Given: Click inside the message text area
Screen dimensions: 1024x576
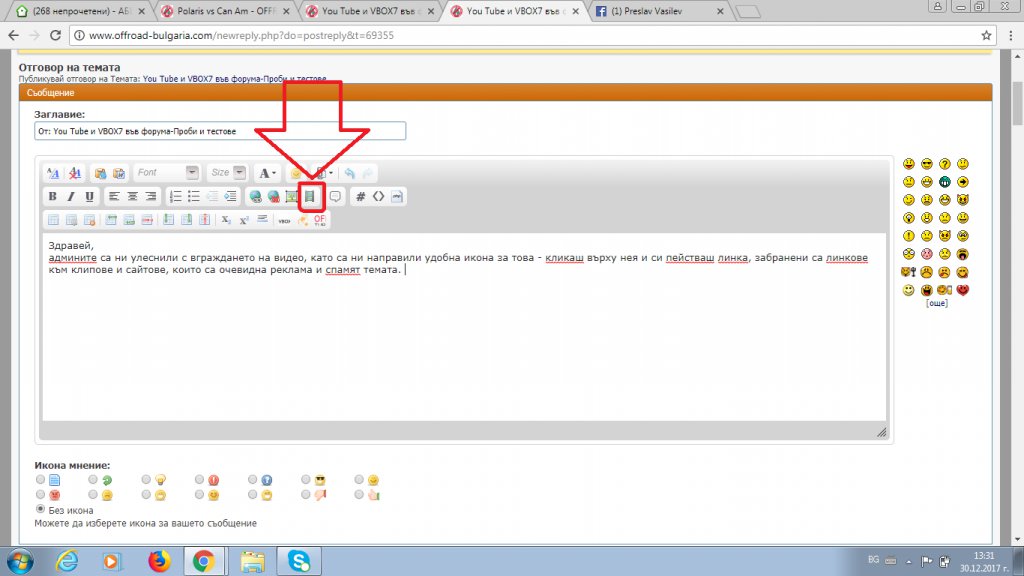Looking at the screenshot, I should click(x=464, y=327).
